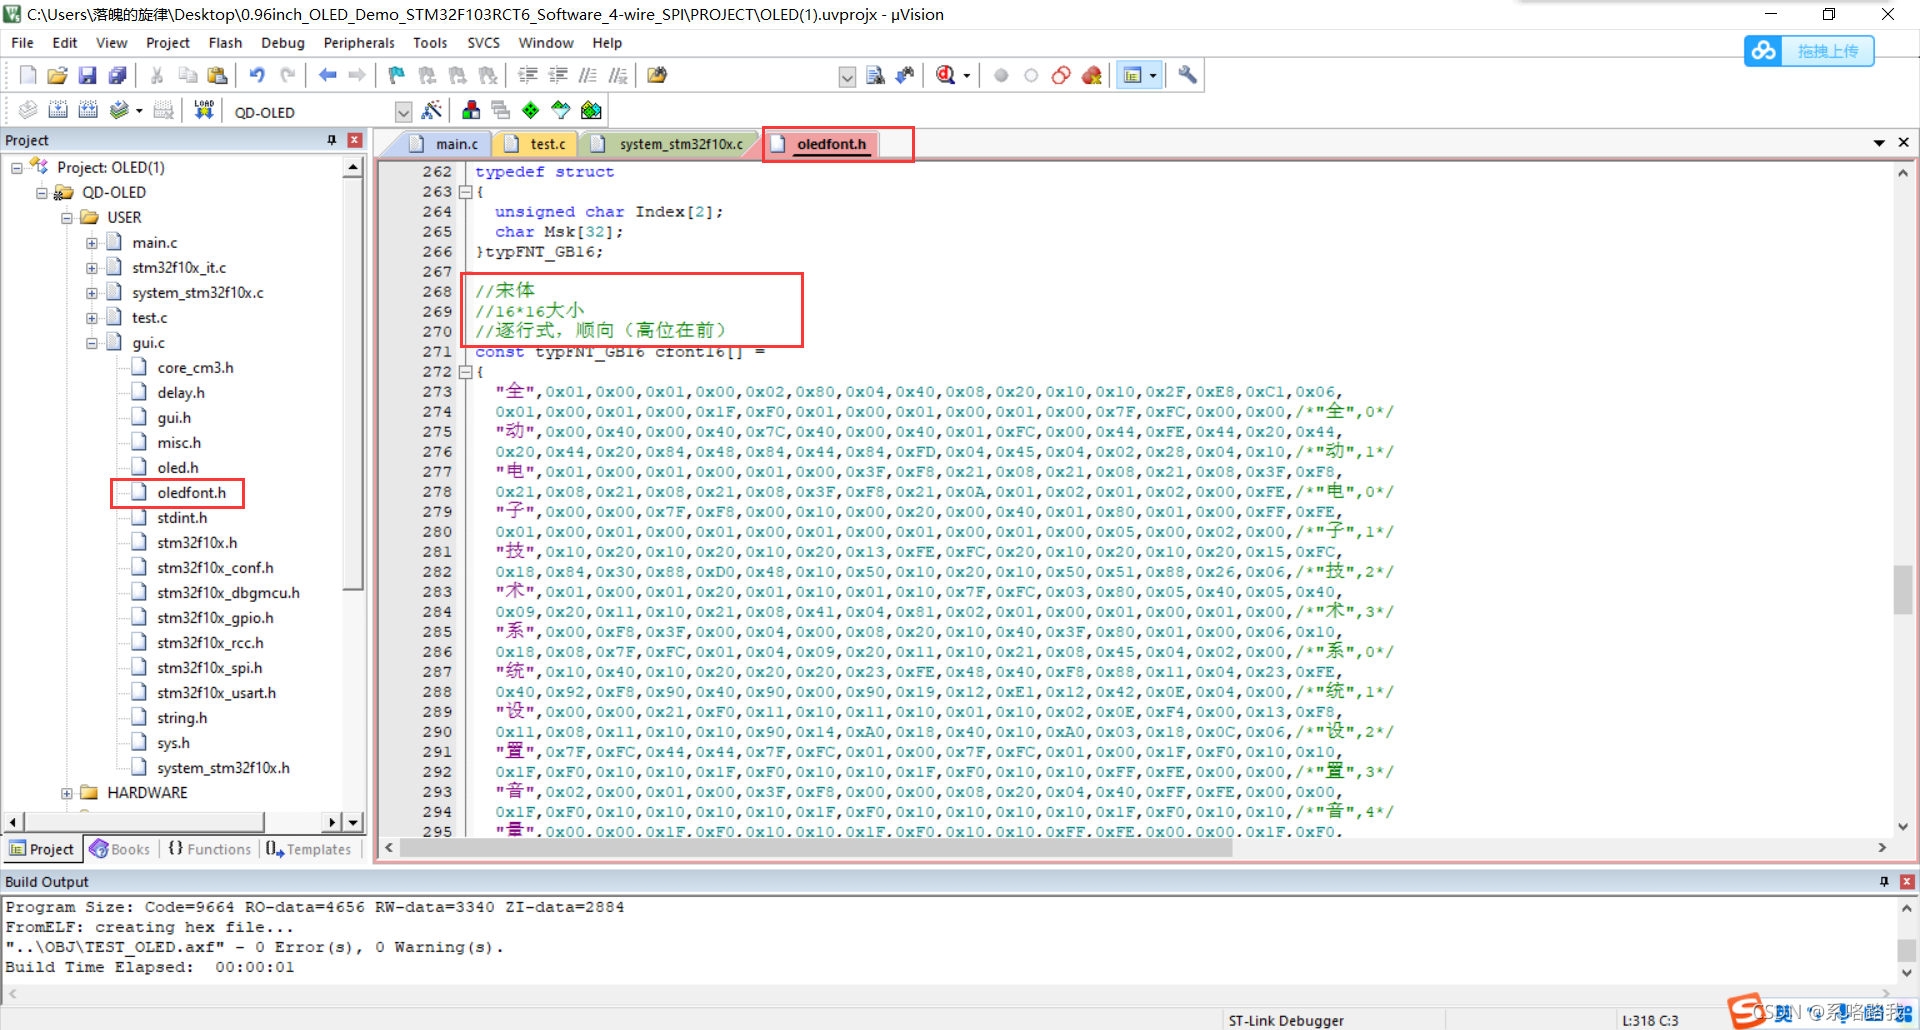Collapse the Project: OLED(1) tree node

[x=17, y=167]
